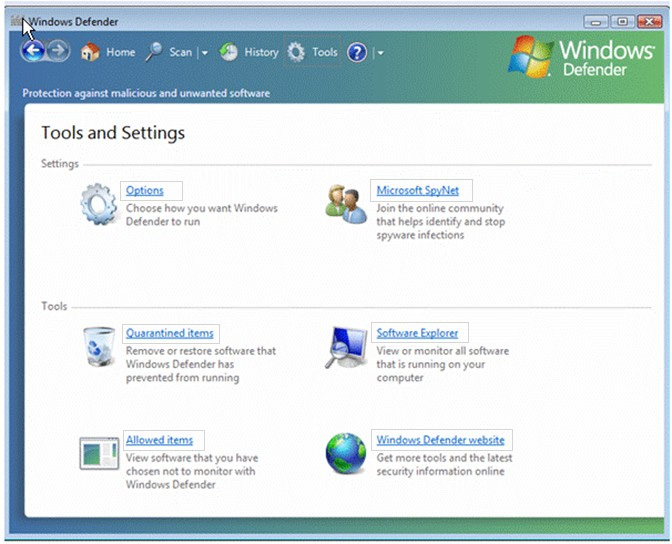Click the two-people Microsoft SpyNet icon
Image resolution: width=672 pixels, height=544 pixels.
point(346,204)
